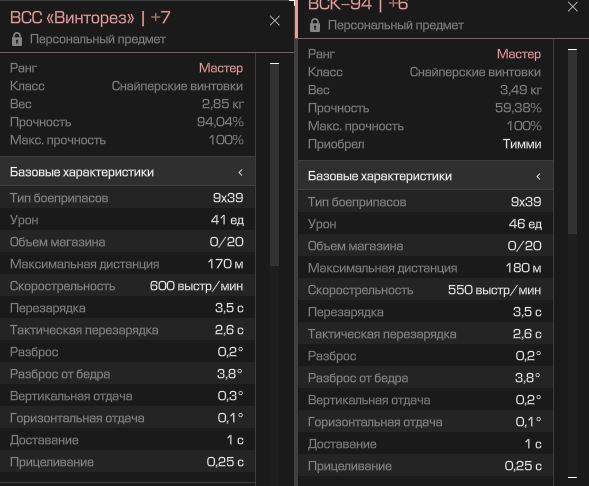589x486 pixels.
Task: Click the Мастер rank in Винторез panel
Action: point(221,68)
